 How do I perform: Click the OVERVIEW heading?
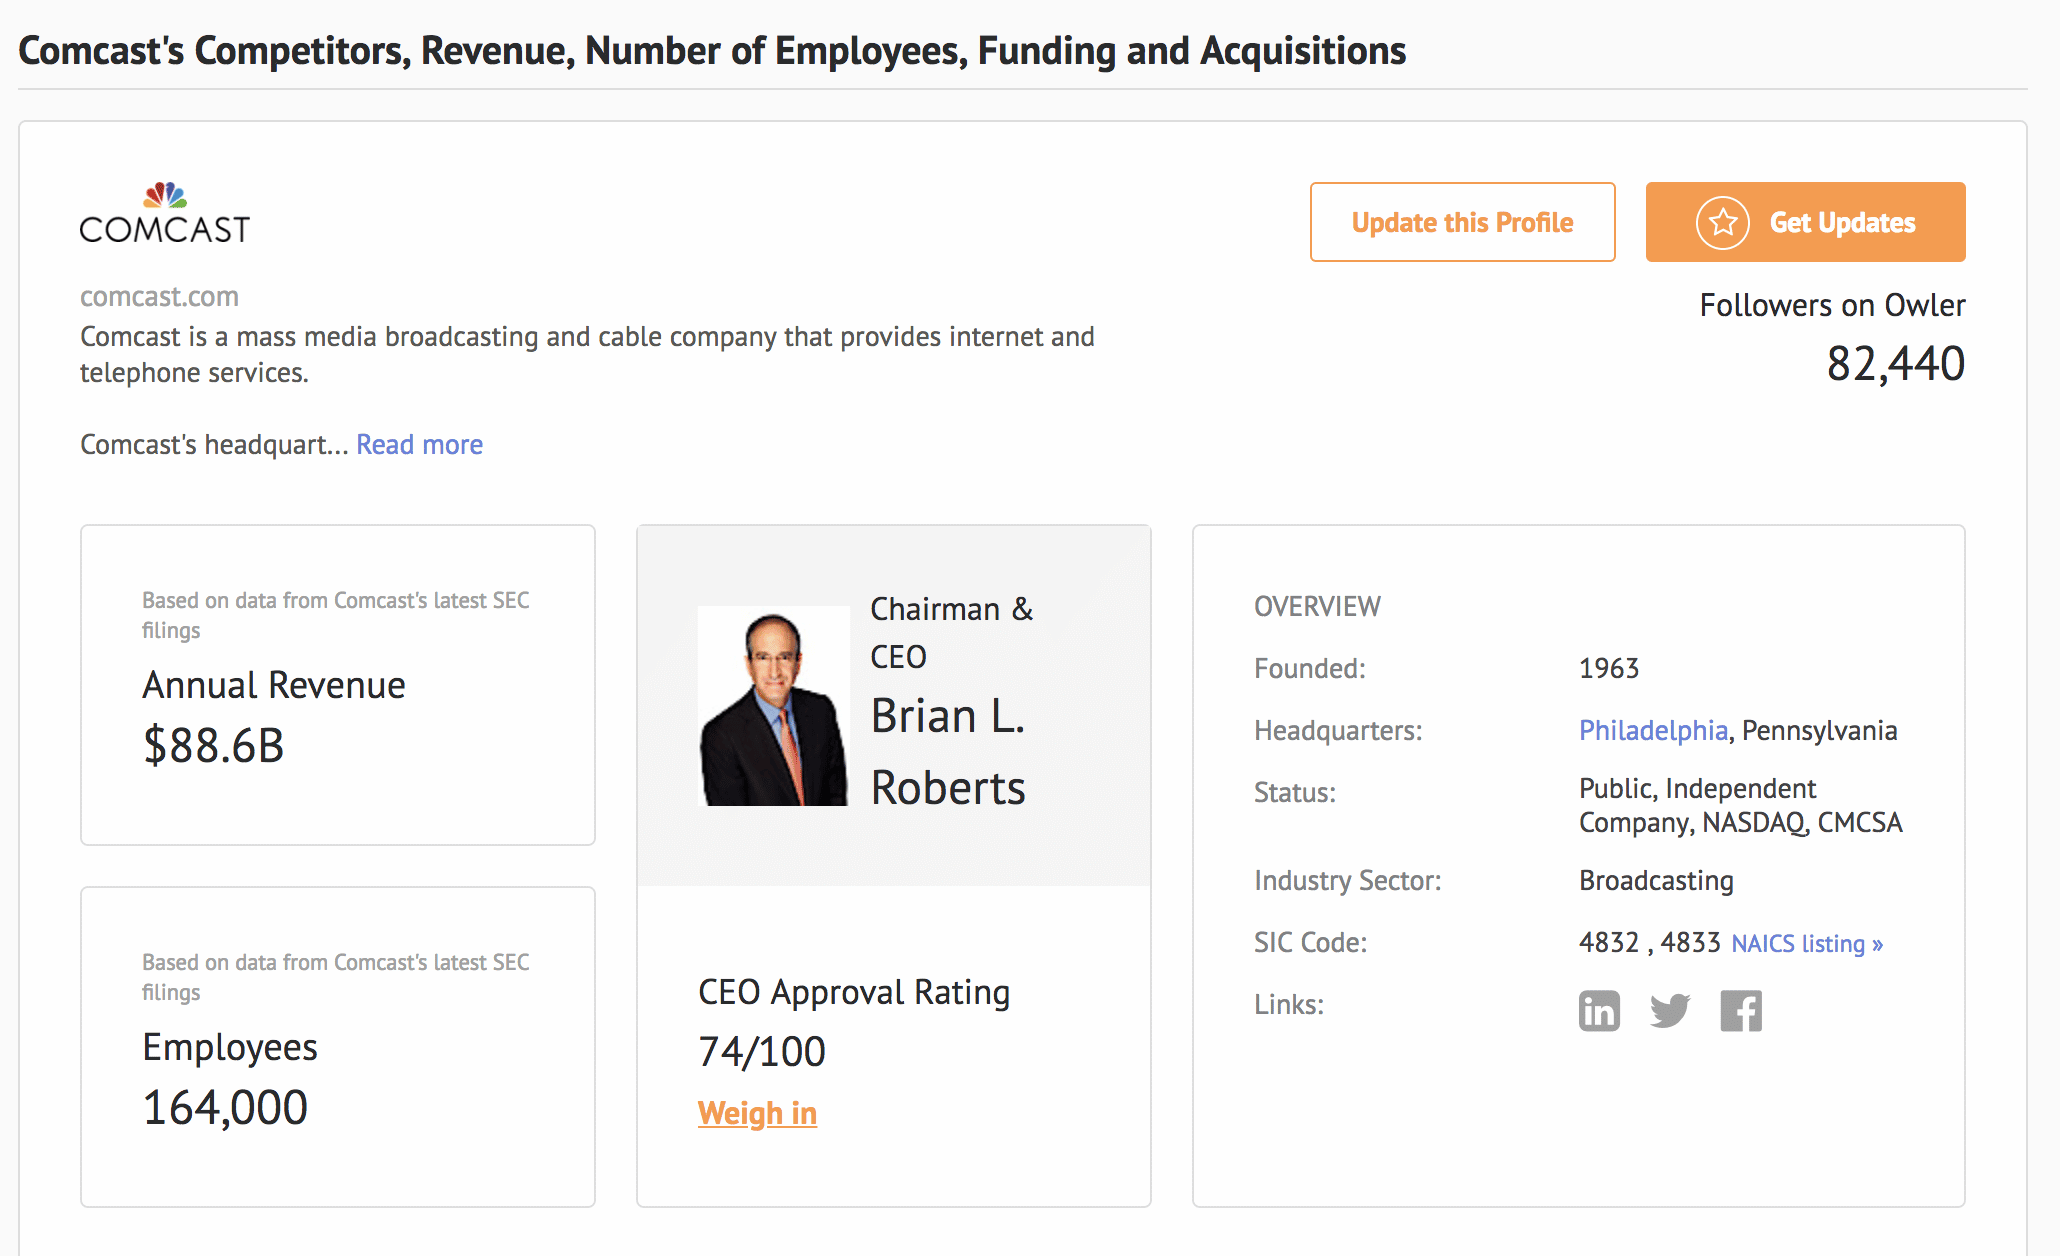tap(1317, 606)
